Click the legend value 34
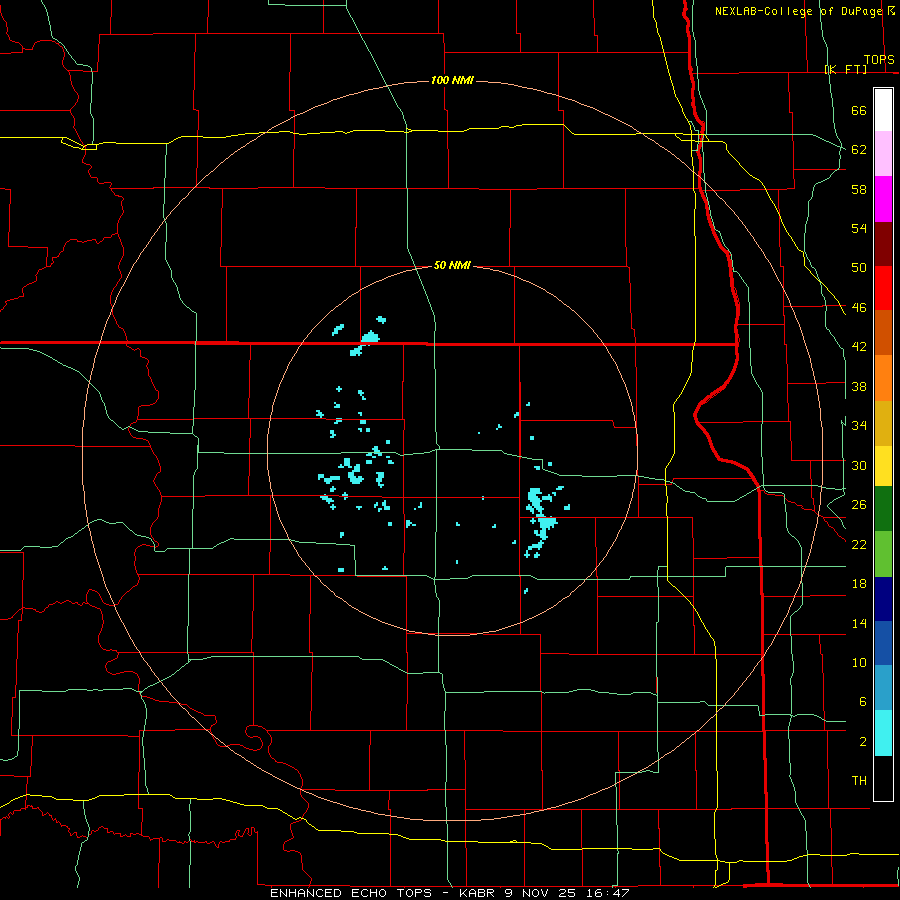This screenshot has width=900, height=900. (x=859, y=425)
